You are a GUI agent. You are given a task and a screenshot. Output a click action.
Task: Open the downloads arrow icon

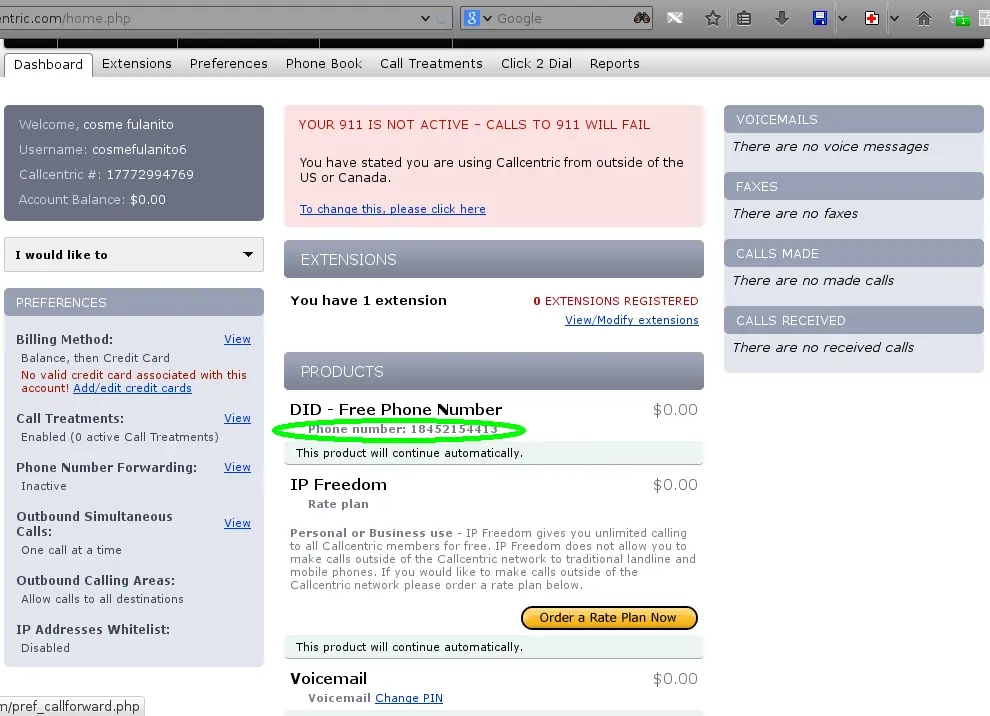[x=782, y=18]
